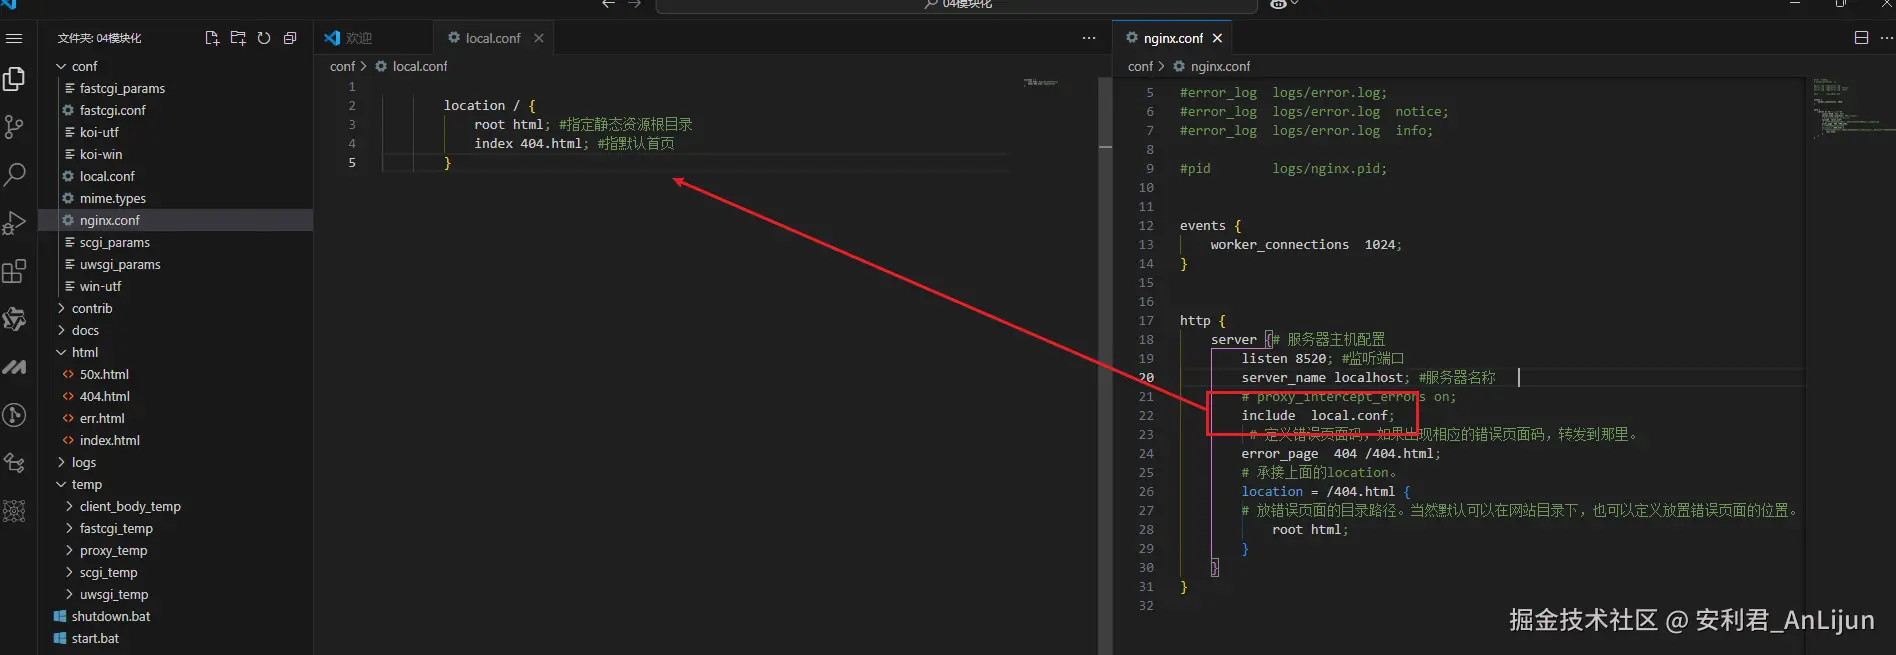Click the Windows icon beside shutdown.bat
The image size is (1896, 655).
pyautogui.click(x=60, y=616)
